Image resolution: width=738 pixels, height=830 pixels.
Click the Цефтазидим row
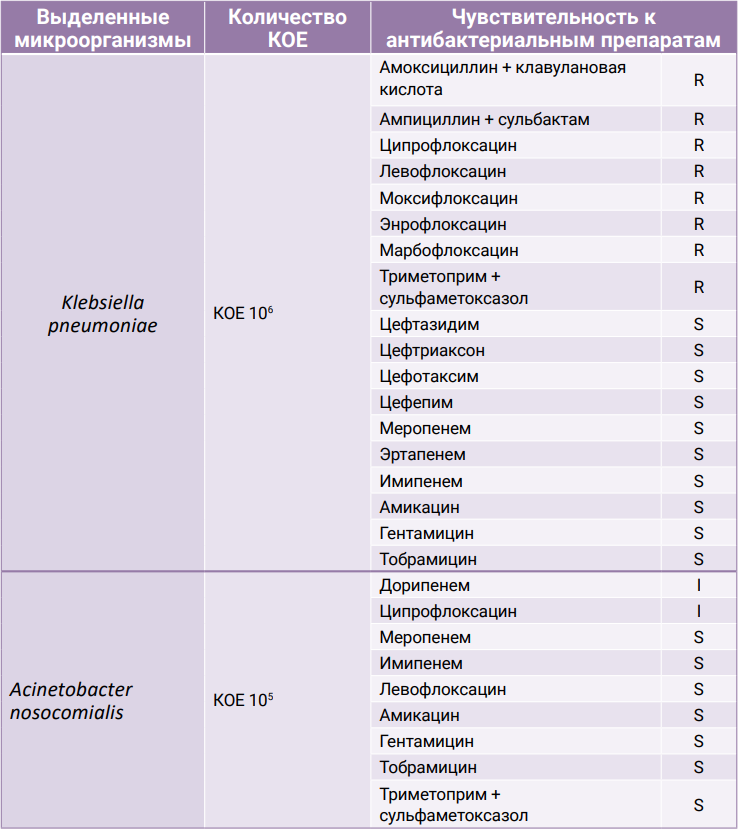429,325
